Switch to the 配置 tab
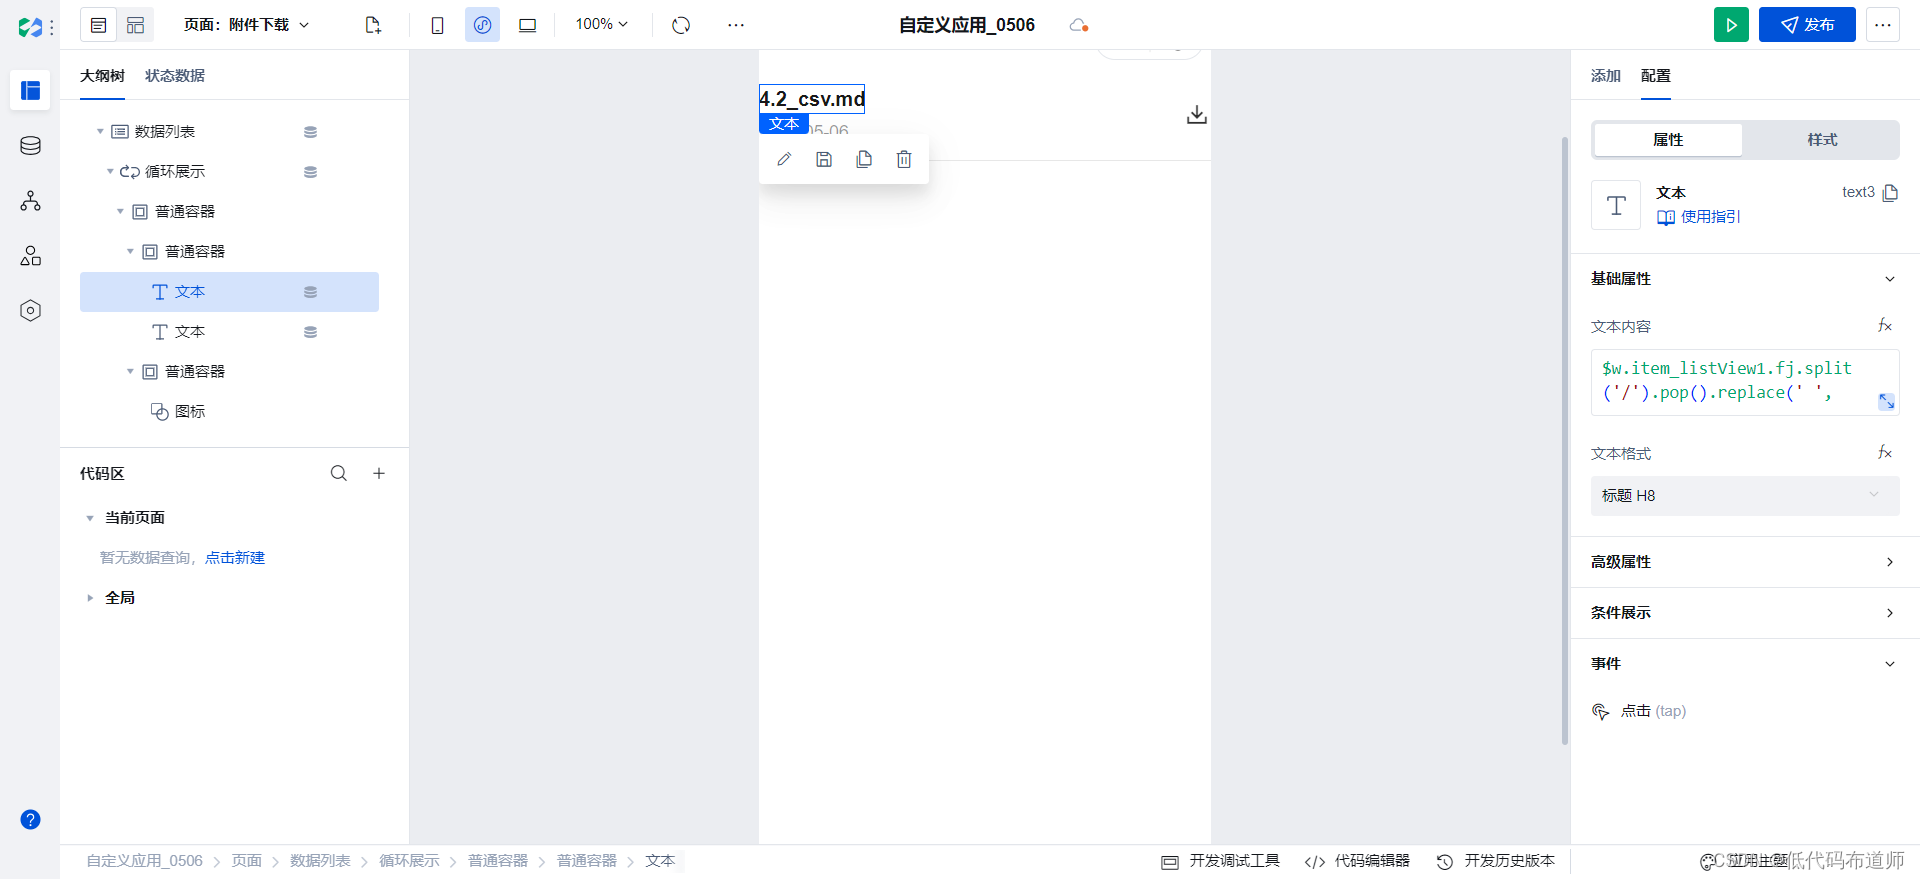This screenshot has height=879, width=1920. pos(1655,76)
